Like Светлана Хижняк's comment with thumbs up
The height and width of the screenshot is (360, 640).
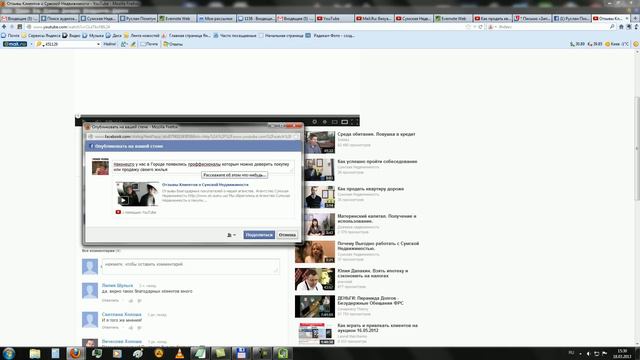coord(131,327)
